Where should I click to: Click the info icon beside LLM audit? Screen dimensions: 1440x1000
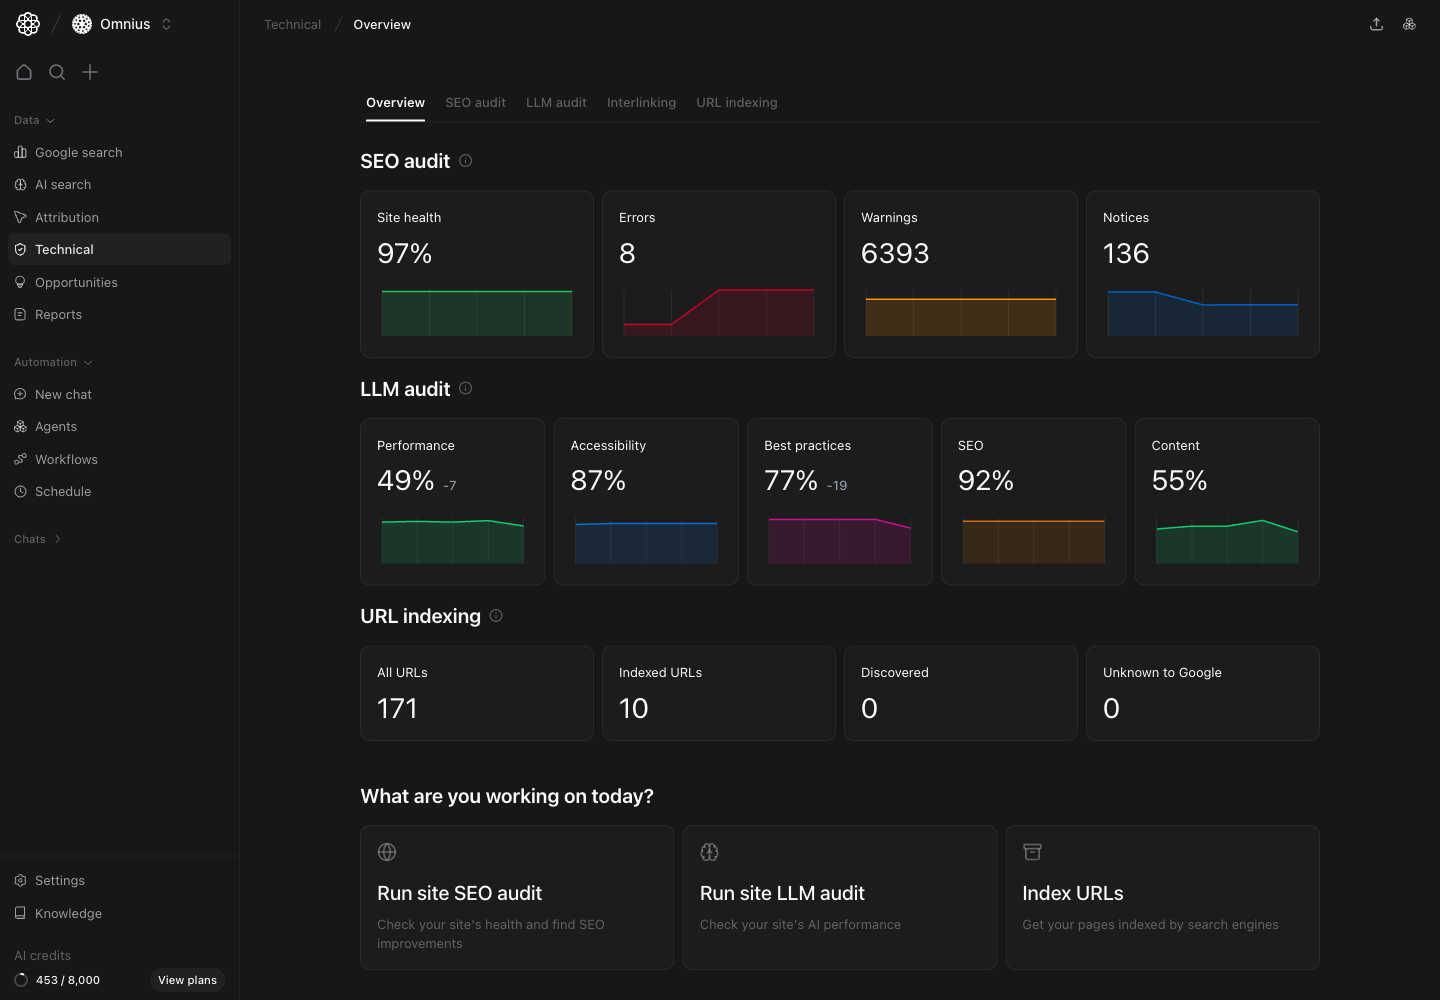(465, 389)
